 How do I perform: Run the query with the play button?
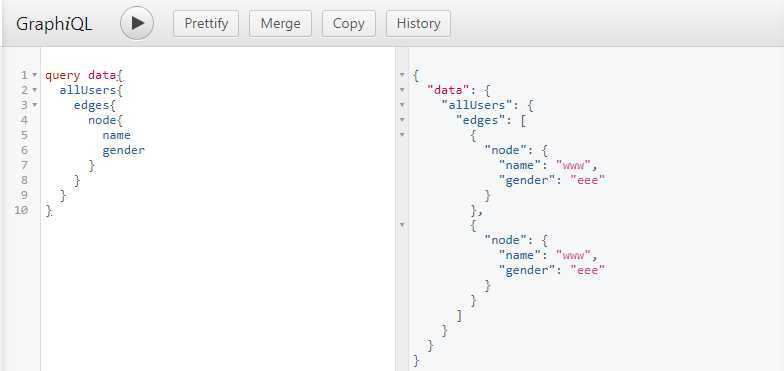136,23
